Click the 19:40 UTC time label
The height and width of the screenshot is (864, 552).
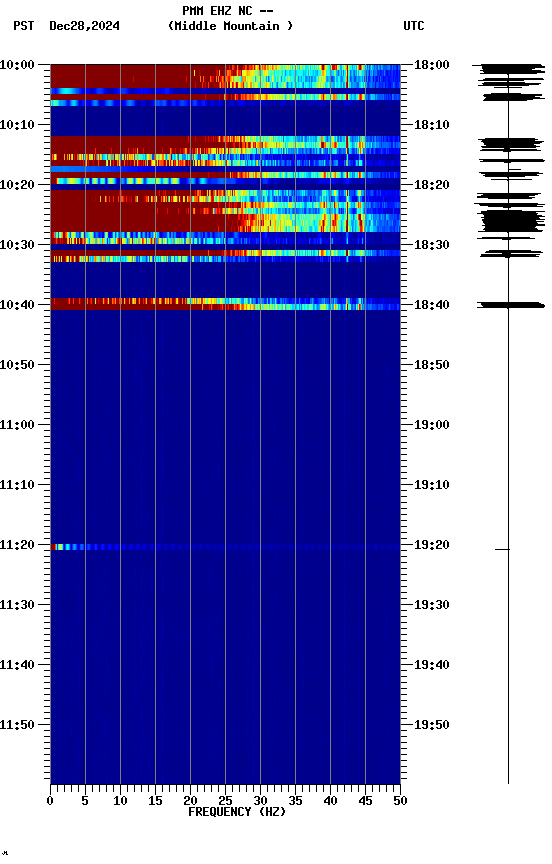(x=432, y=666)
